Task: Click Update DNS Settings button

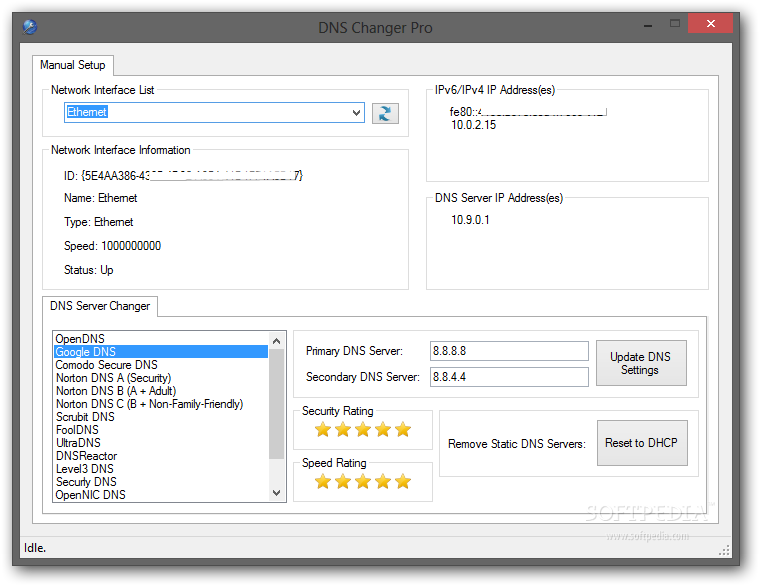Action: [x=641, y=363]
